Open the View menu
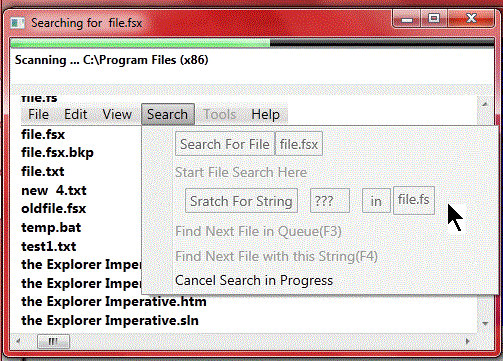The width and height of the screenshot is (503, 361). click(117, 115)
